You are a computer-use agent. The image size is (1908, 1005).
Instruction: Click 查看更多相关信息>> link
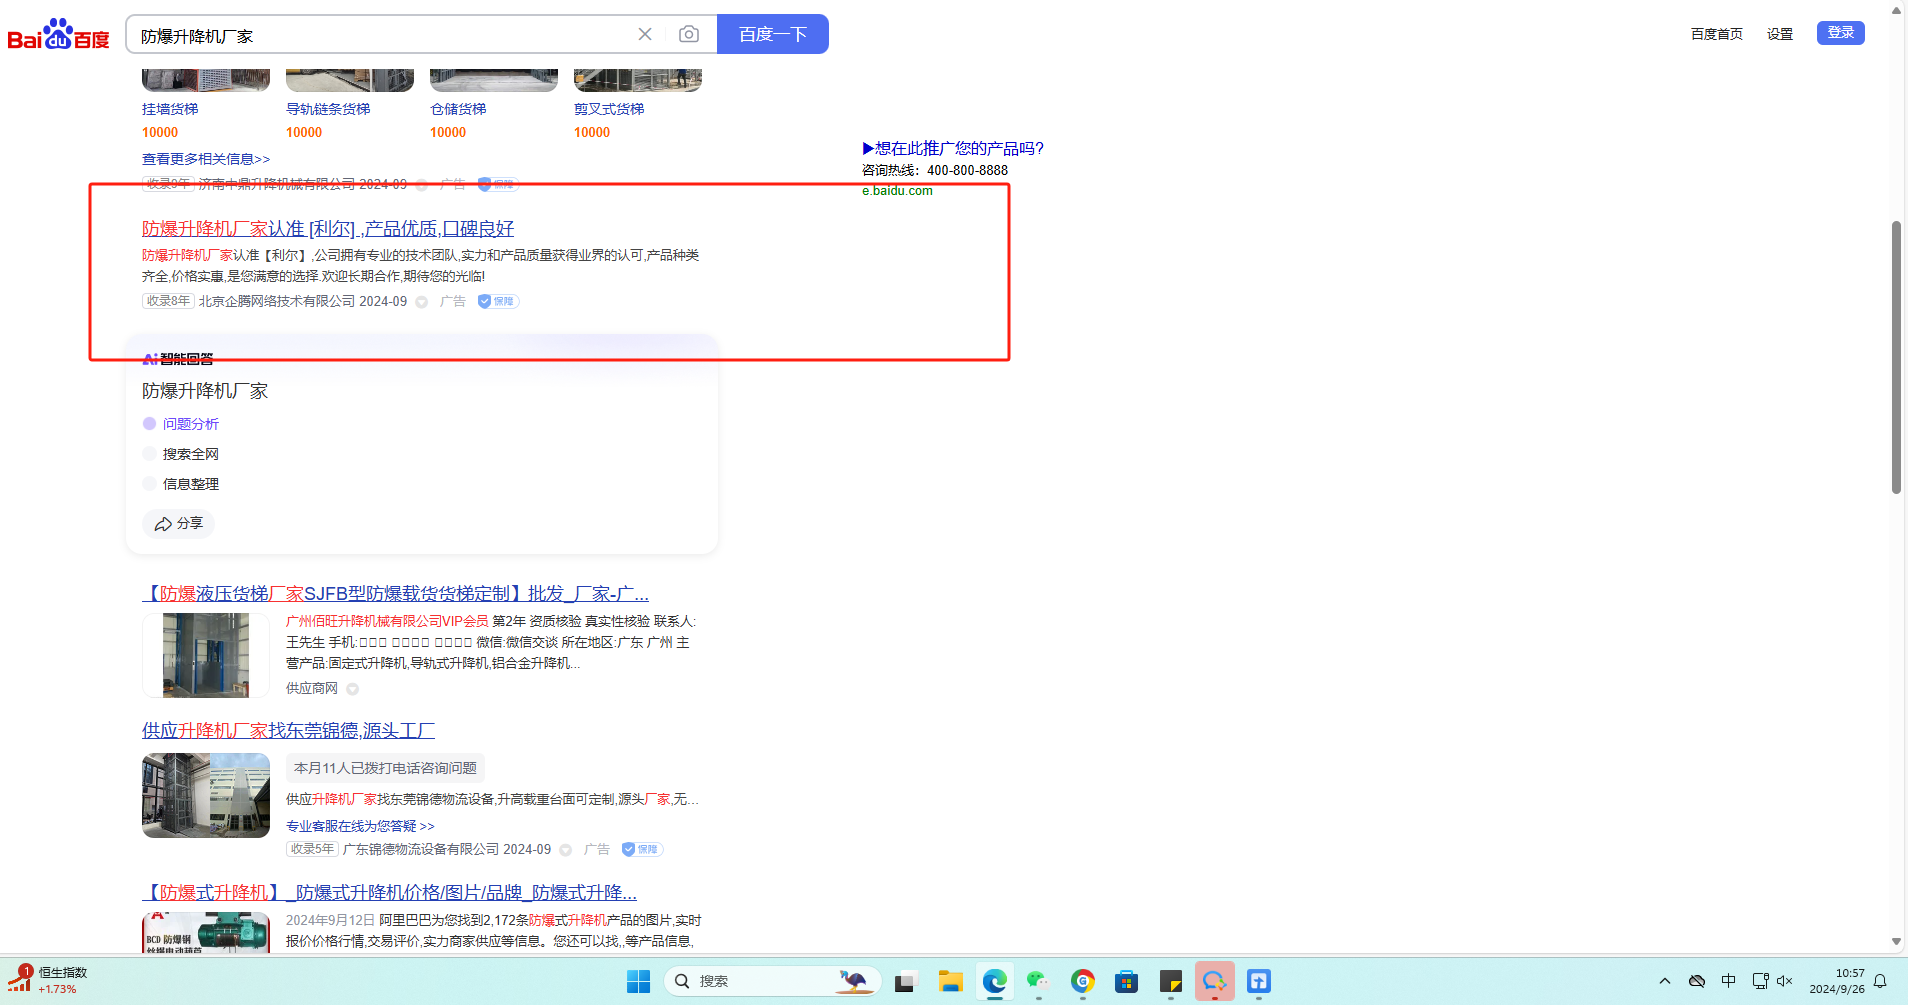pyautogui.click(x=206, y=159)
